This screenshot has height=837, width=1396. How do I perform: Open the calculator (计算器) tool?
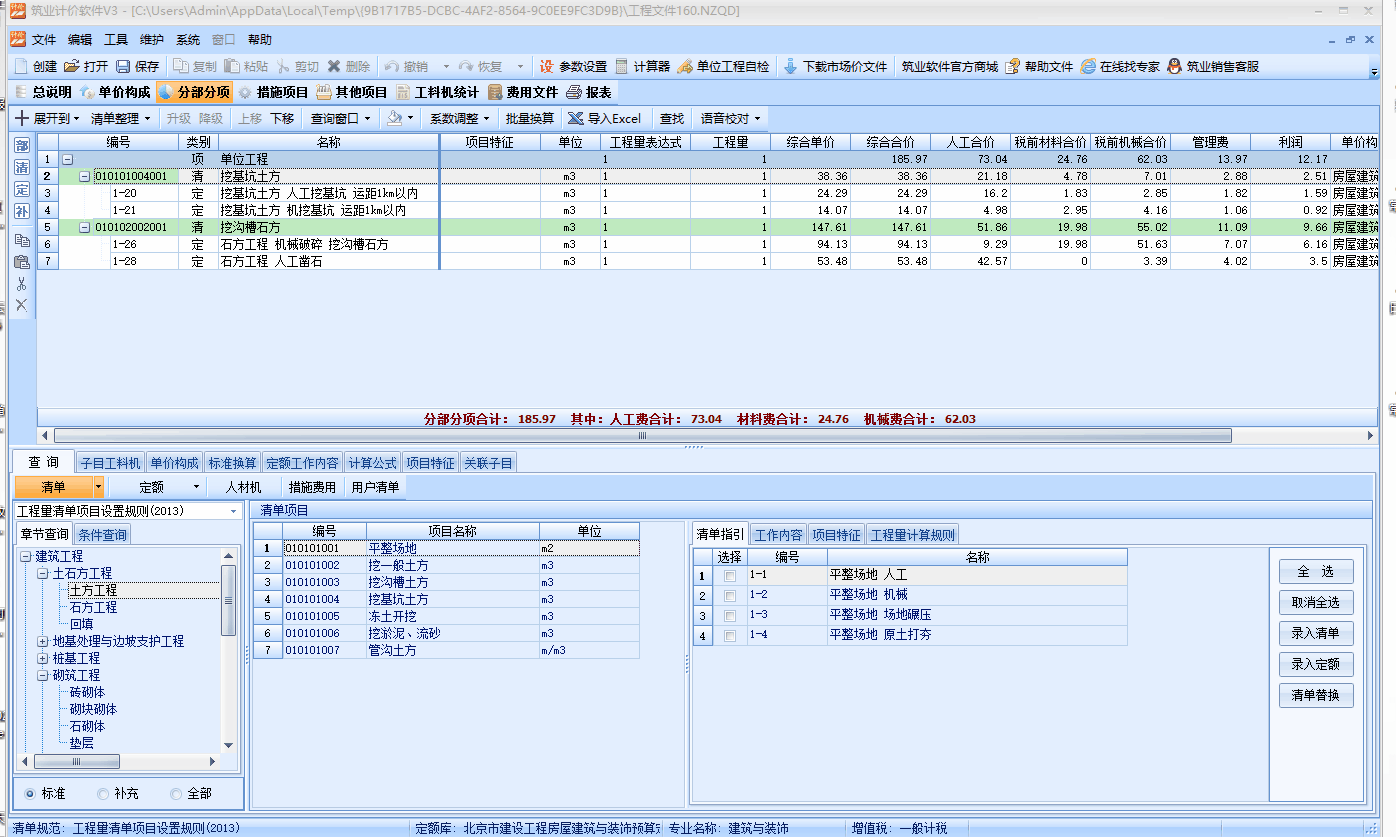[622, 67]
